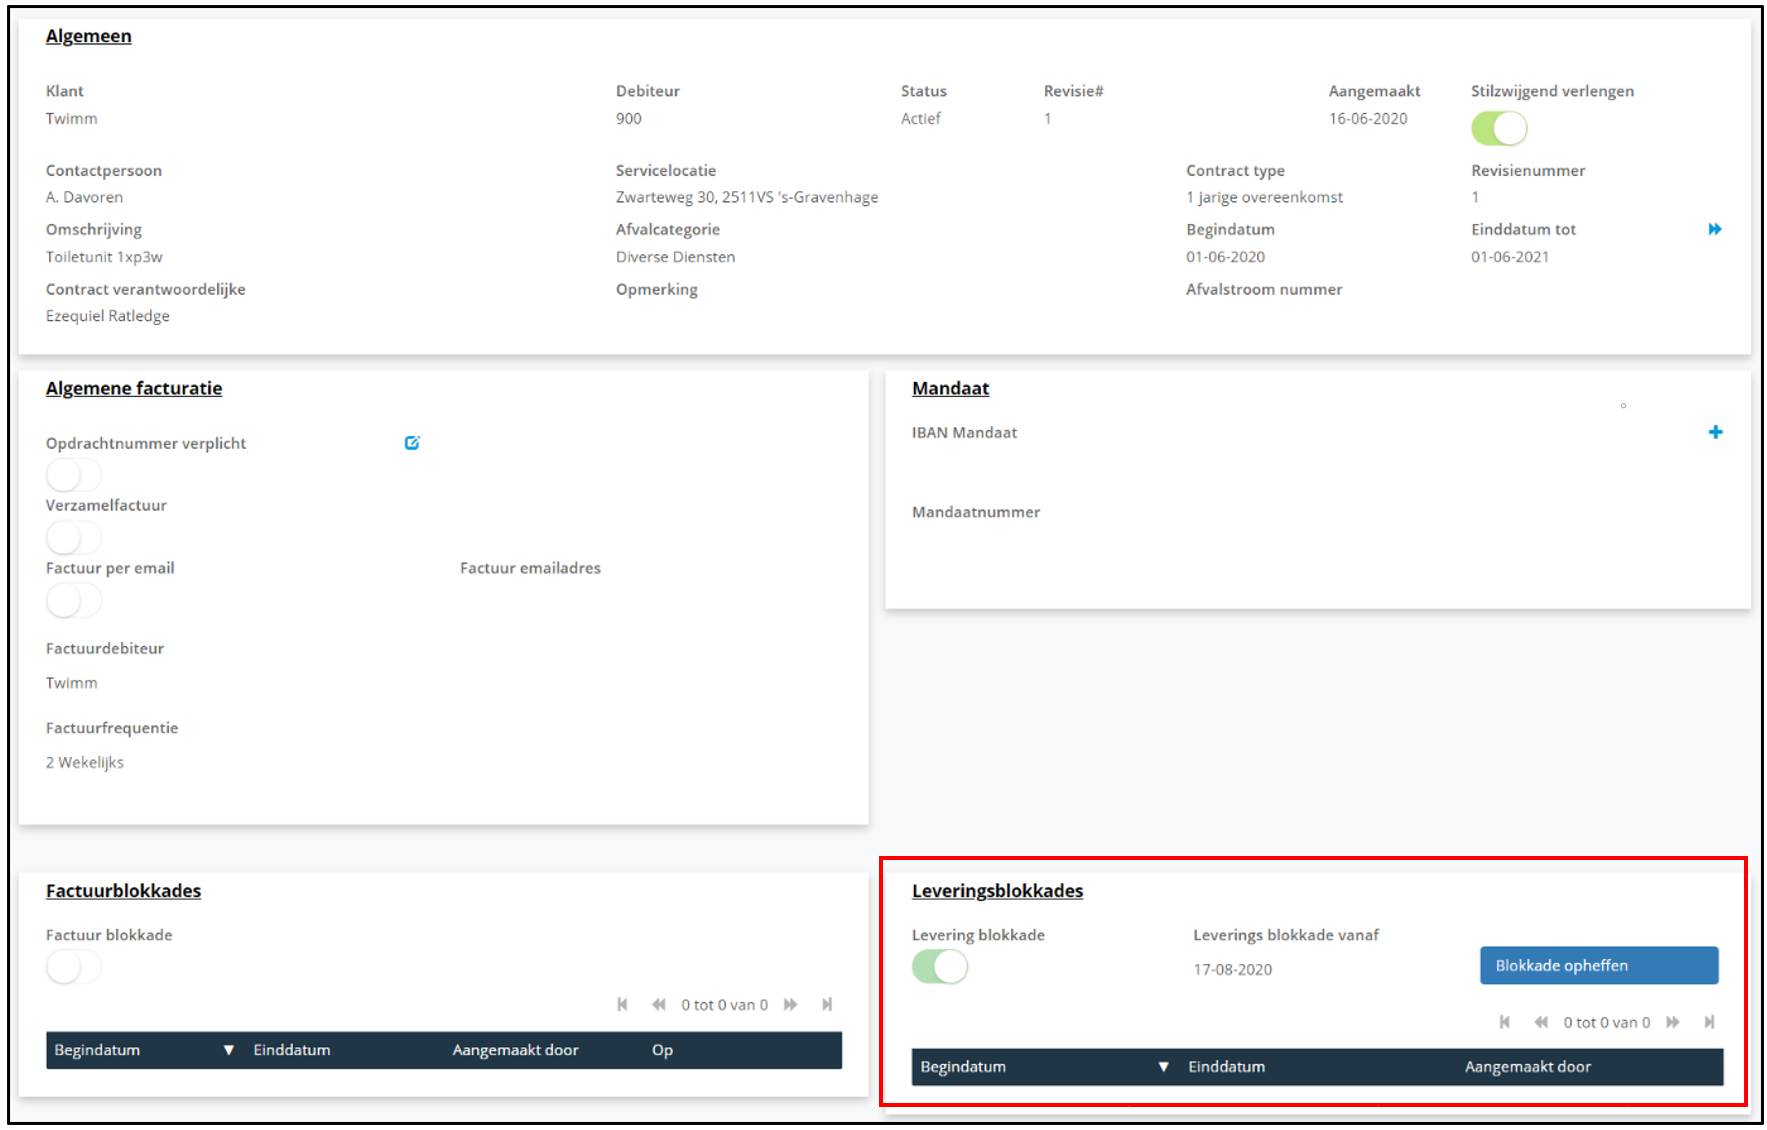Enable Verzamelfactuur toggle

[73, 537]
